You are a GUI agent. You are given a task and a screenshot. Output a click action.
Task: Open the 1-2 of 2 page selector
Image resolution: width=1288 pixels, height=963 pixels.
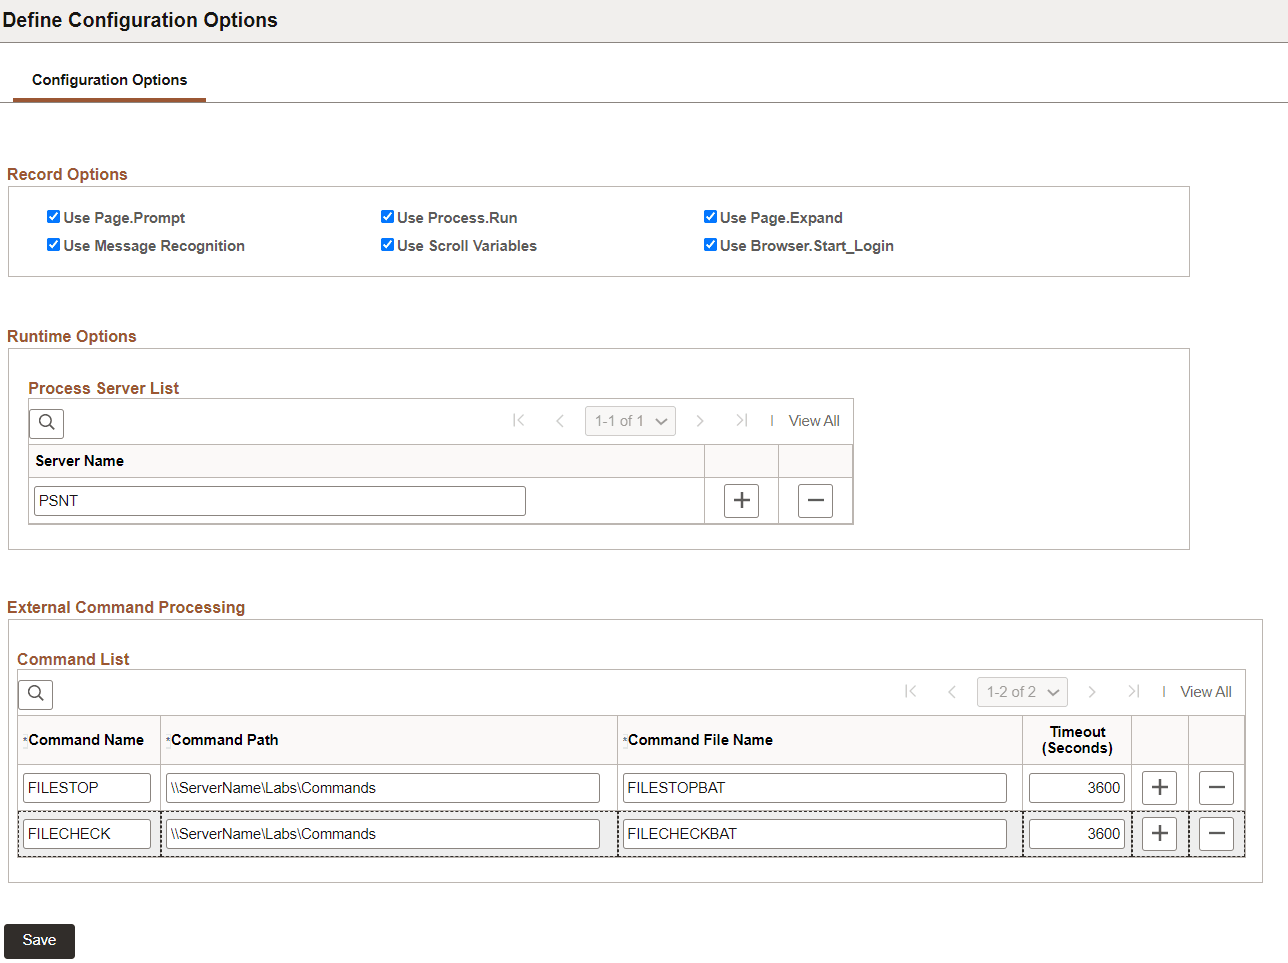click(x=1022, y=691)
